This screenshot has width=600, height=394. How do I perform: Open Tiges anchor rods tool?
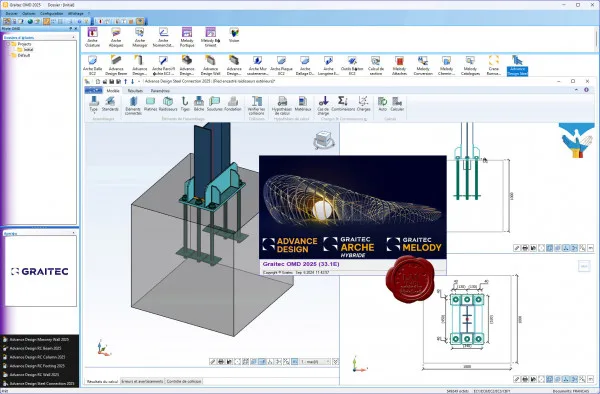point(185,104)
